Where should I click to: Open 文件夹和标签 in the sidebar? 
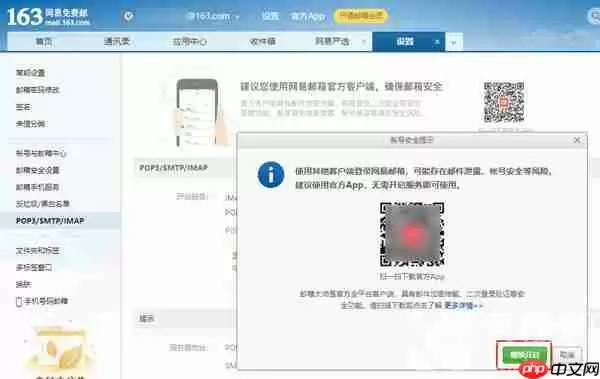tap(38, 251)
